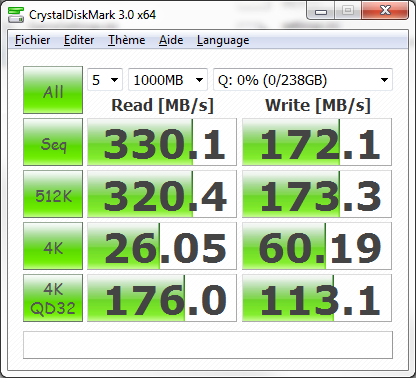This screenshot has width=416, height=378.
Task: Open the Aide menu
Action: pyautogui.click(x=171, y=40)
